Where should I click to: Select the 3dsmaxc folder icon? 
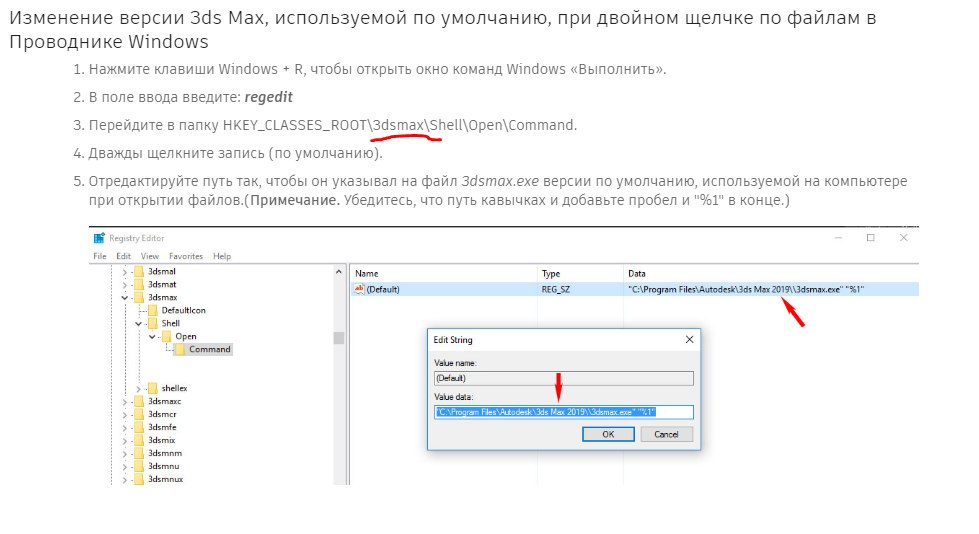click(x=139, y=401)
